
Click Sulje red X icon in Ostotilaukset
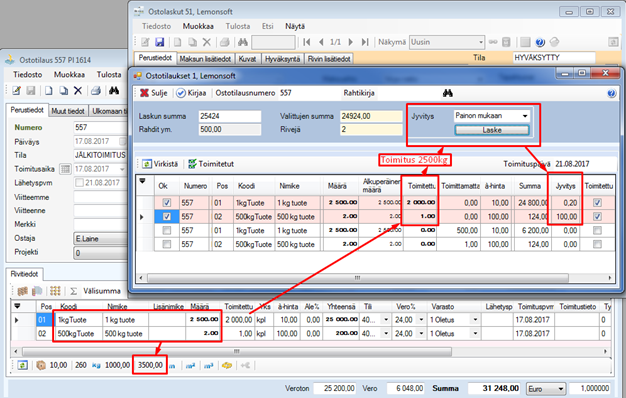point(144,93)
